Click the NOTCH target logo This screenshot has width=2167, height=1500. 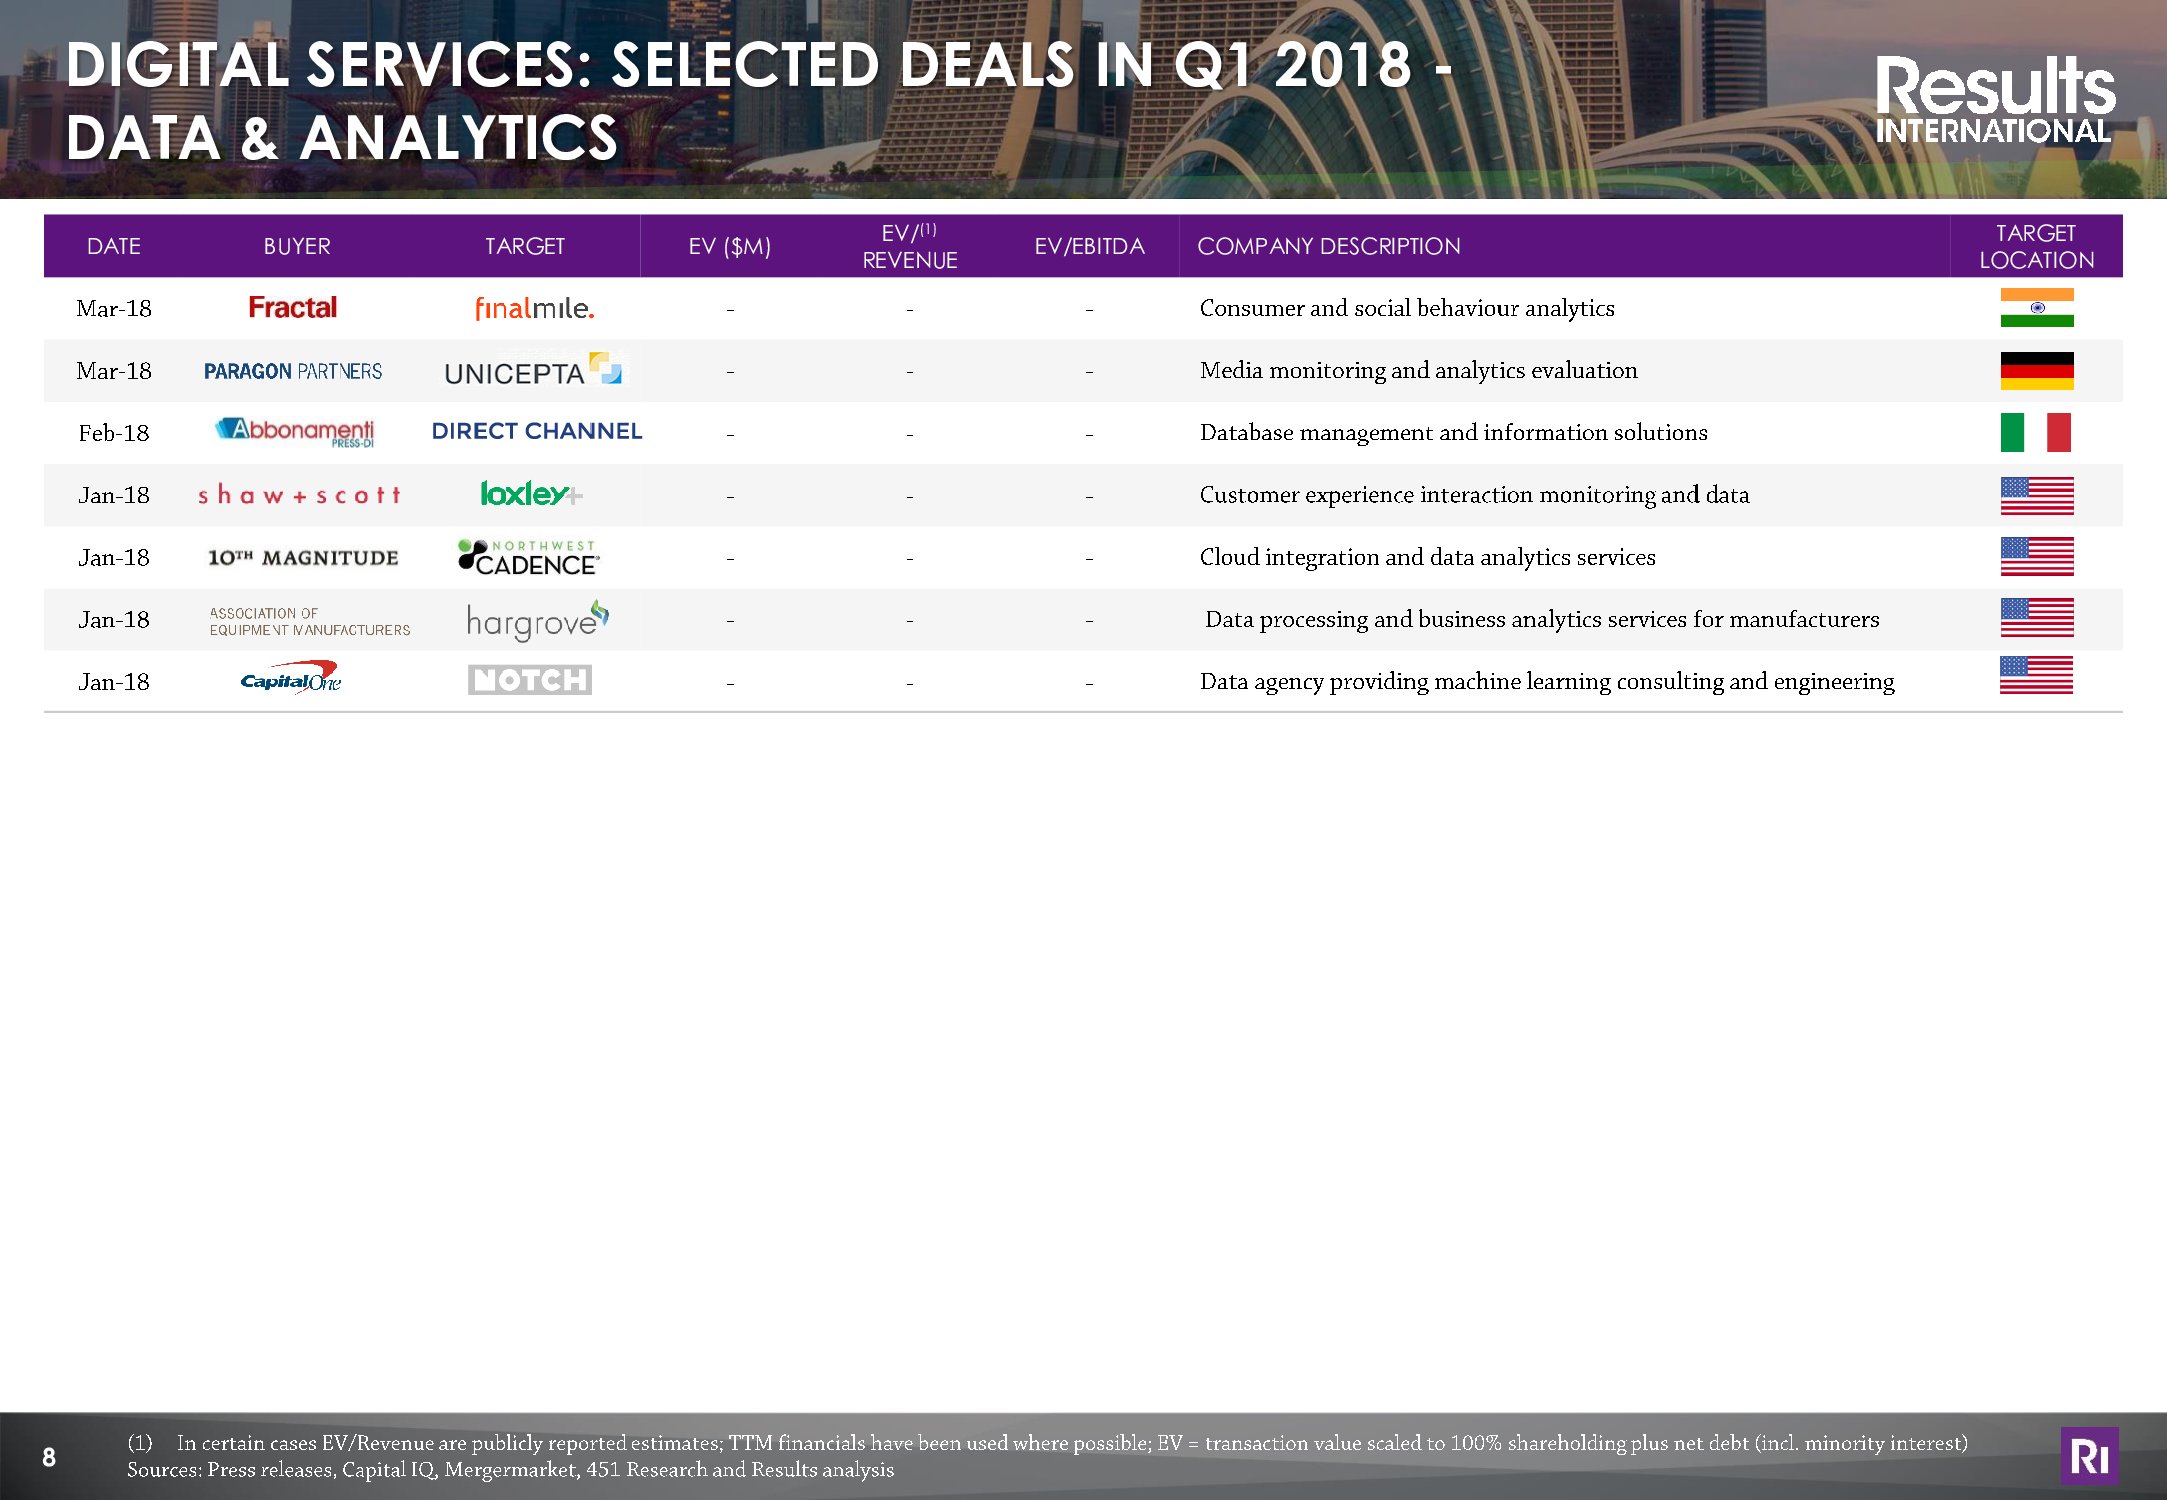coord(529,680)
